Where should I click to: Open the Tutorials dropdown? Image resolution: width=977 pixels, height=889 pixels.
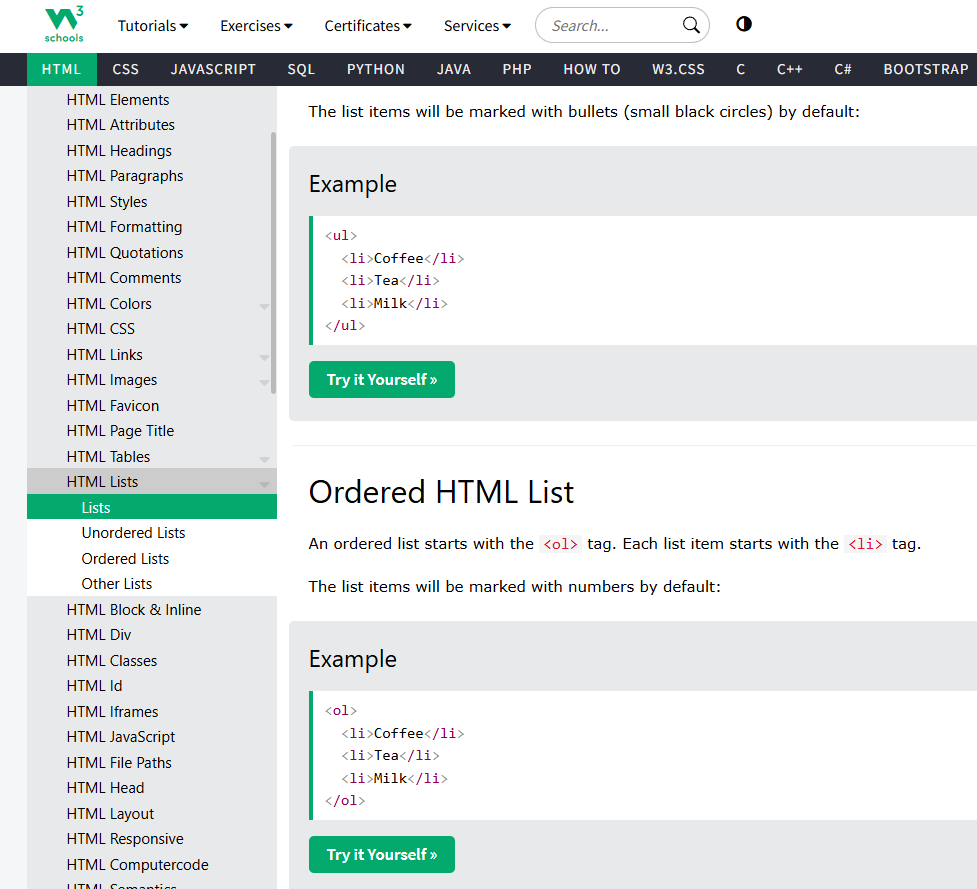[153, 26]
